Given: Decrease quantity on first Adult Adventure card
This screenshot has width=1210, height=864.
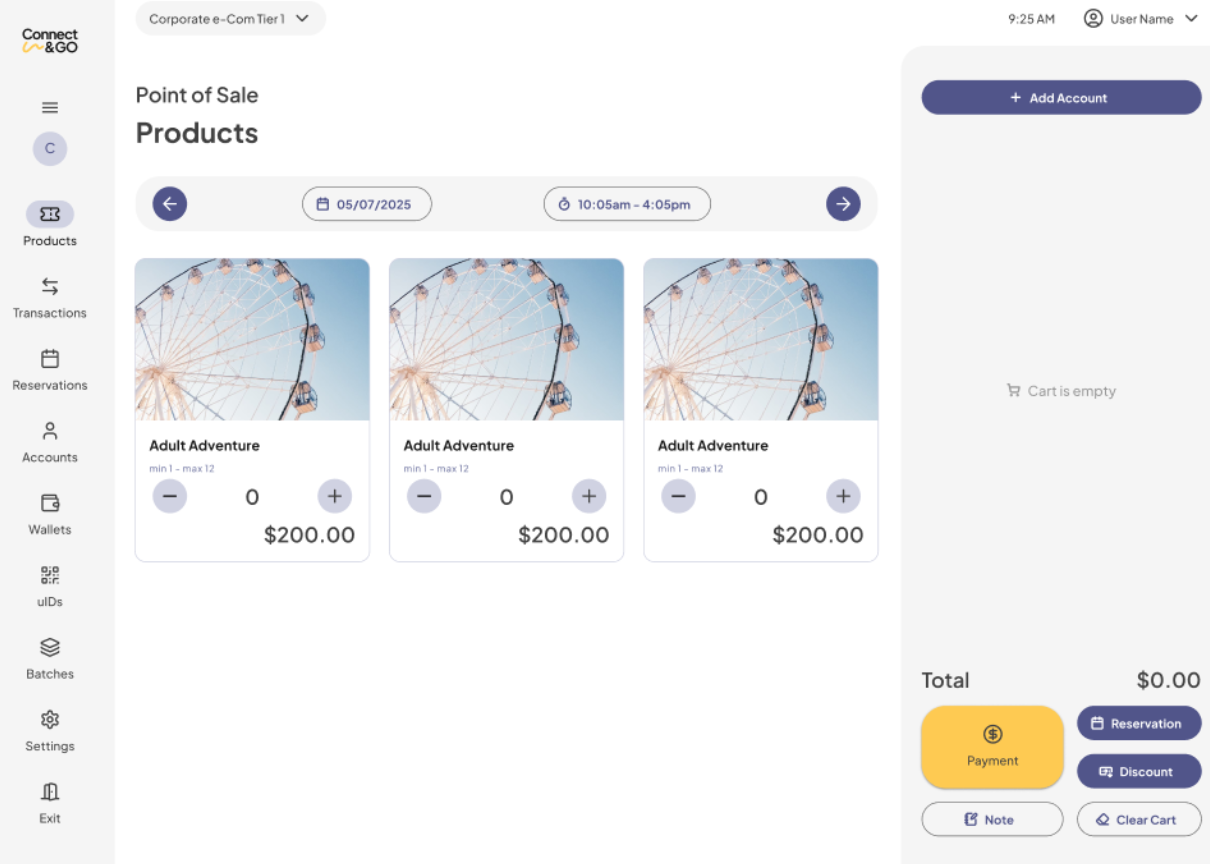Looking at the screenshot, I should click(x=170, y=496).
